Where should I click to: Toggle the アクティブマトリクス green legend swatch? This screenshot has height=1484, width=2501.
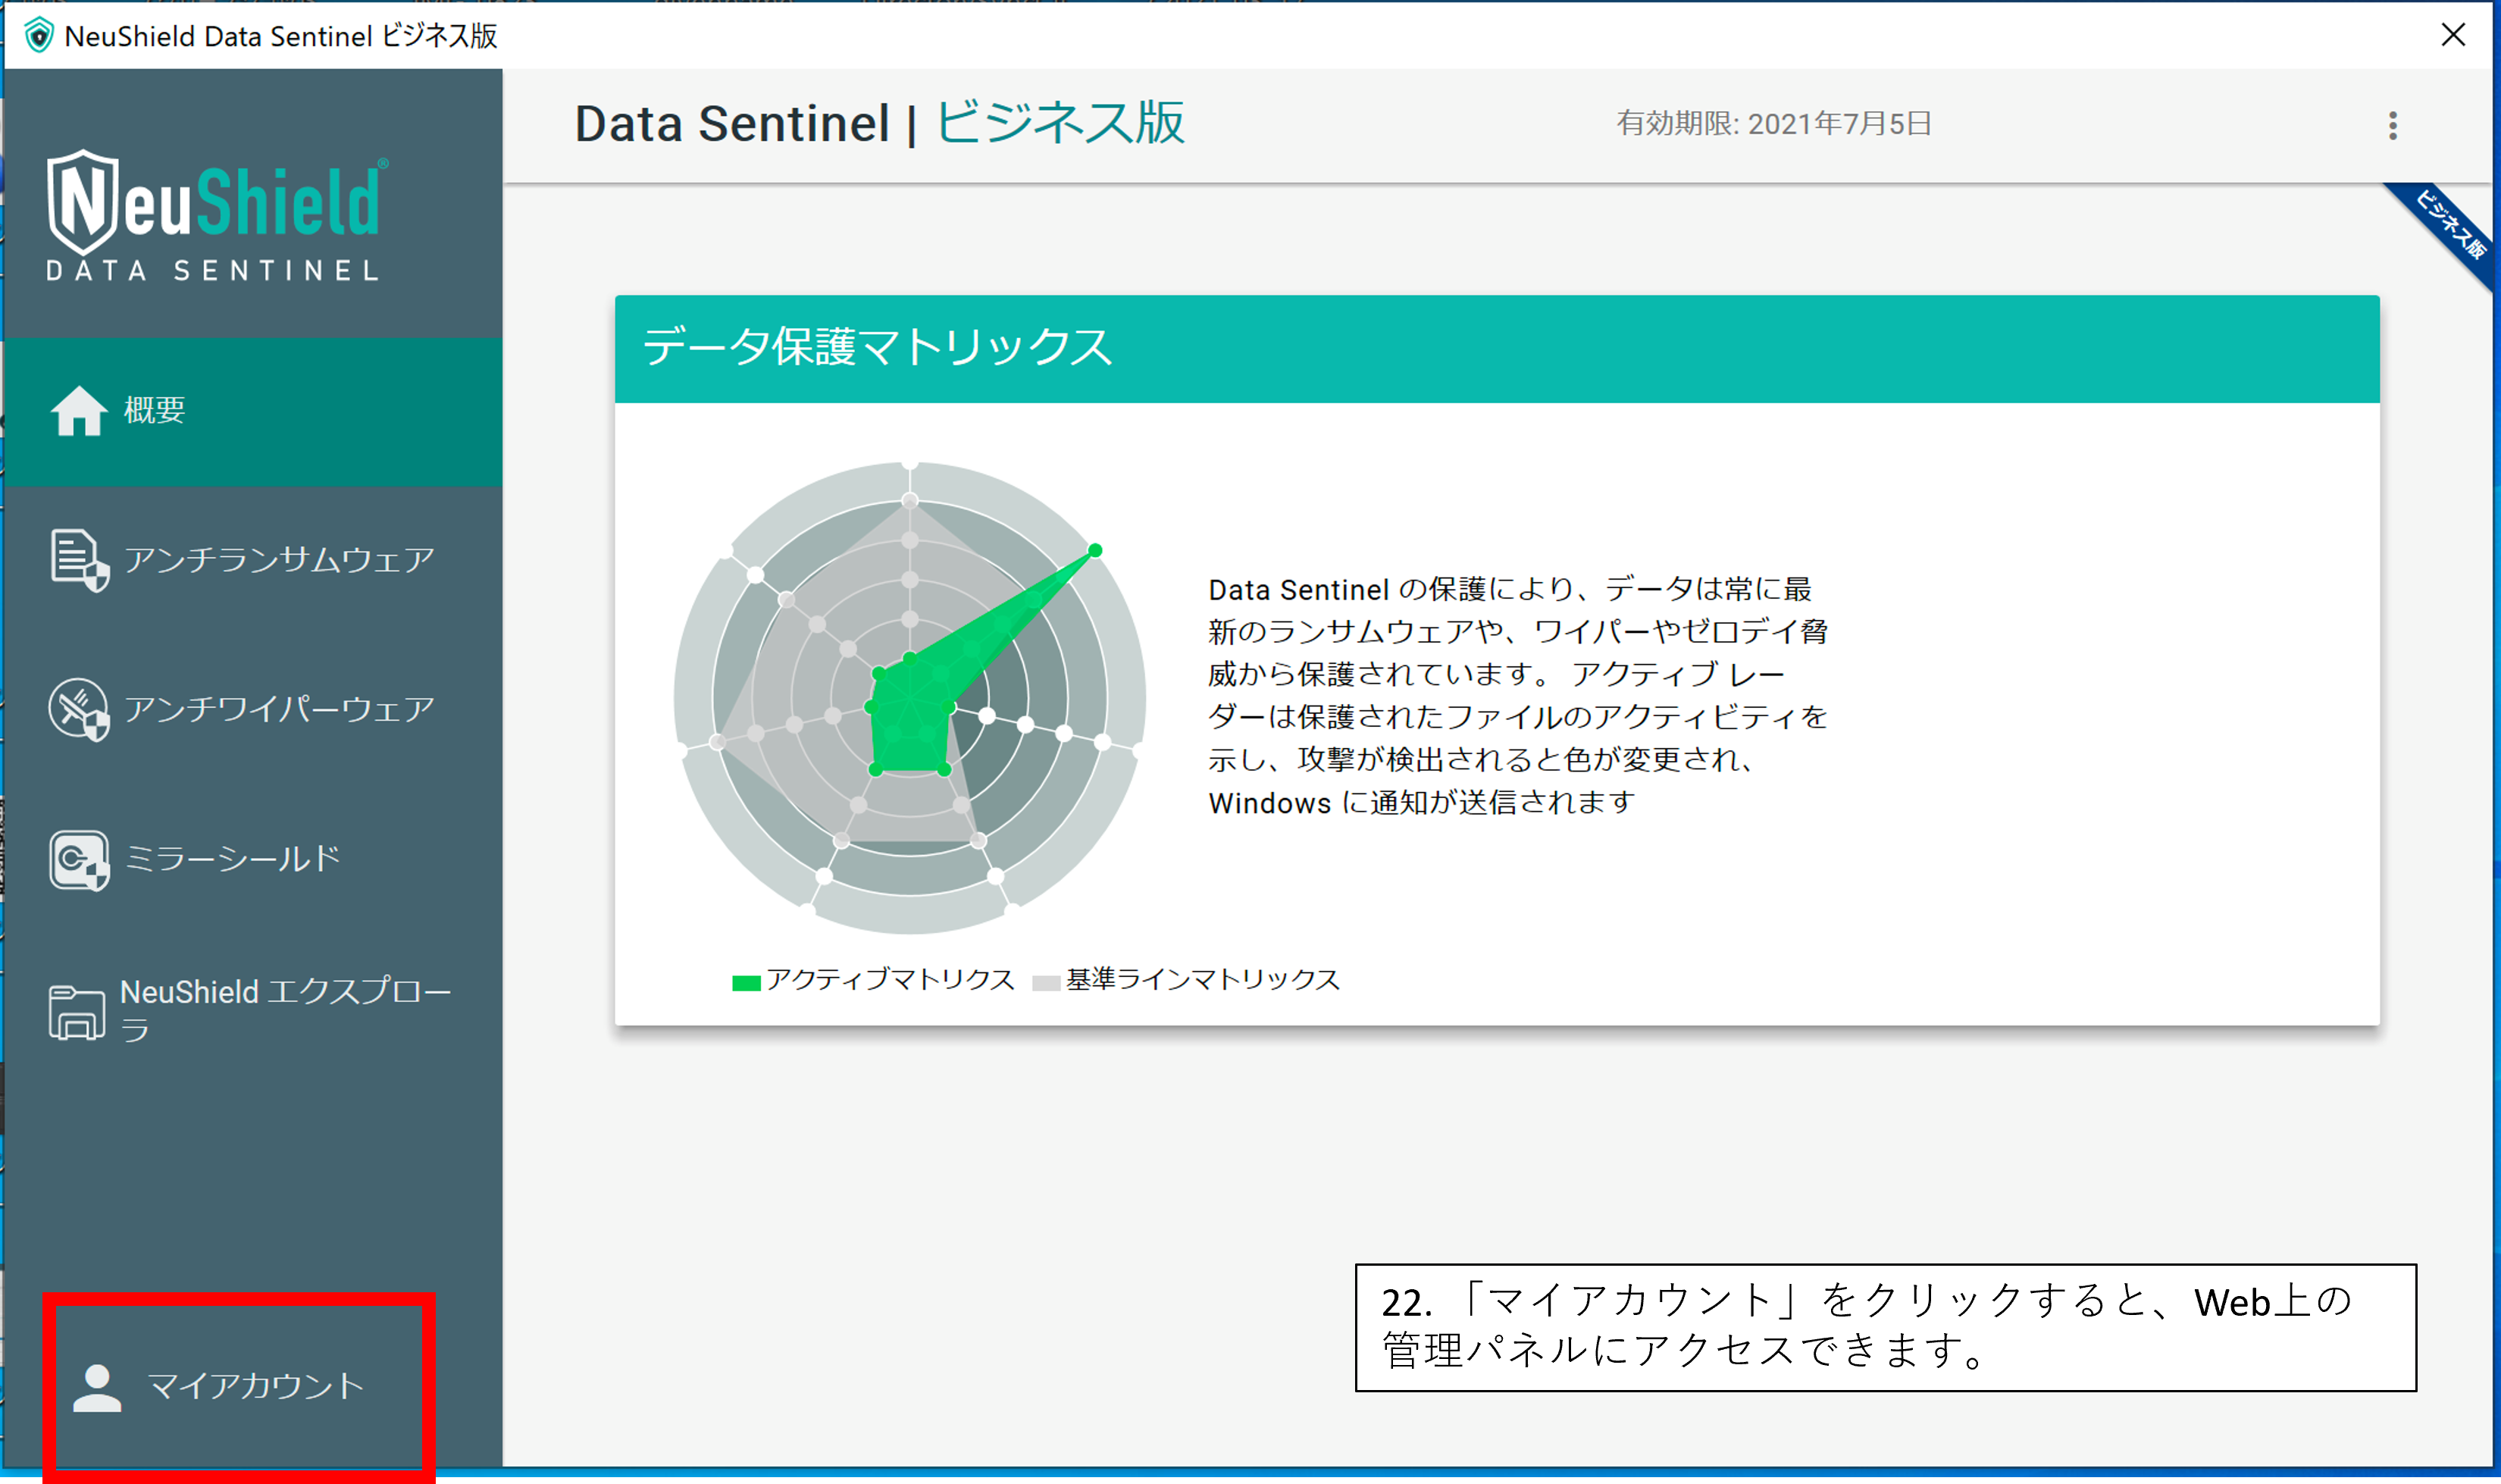coord(746,983)
